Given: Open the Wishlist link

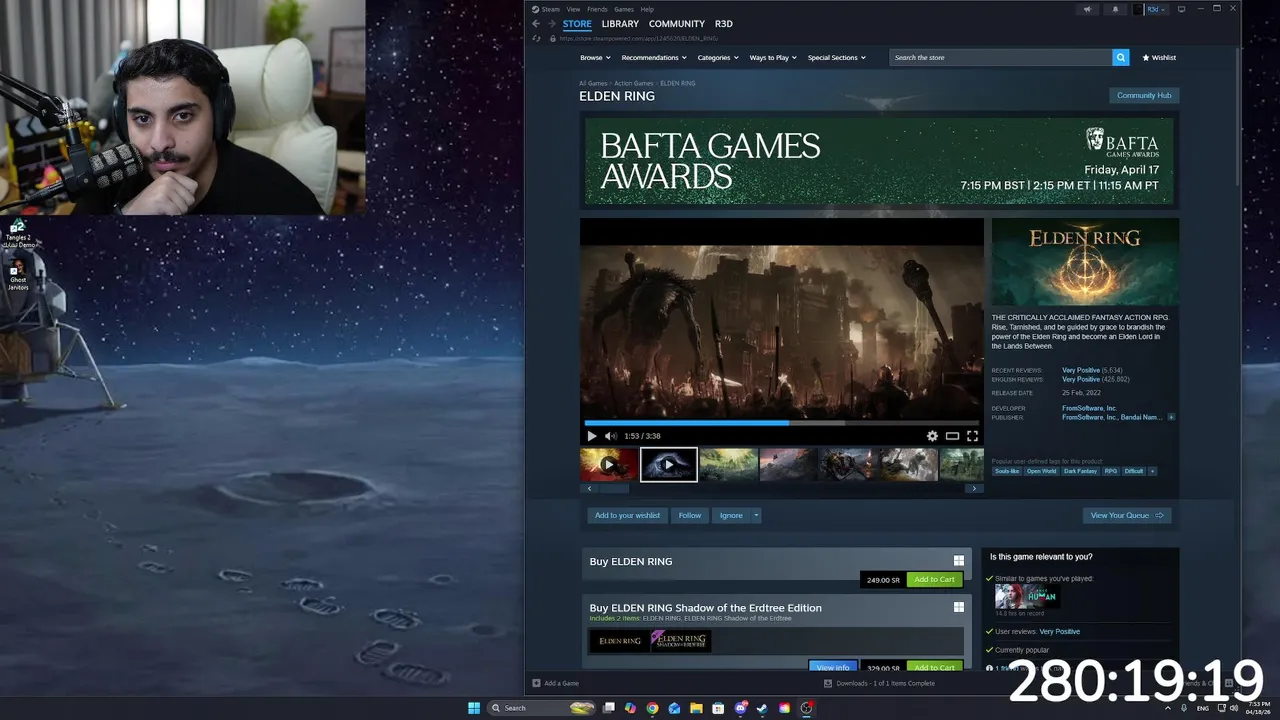Looking at the screenshot, I should click(1160, 57).
